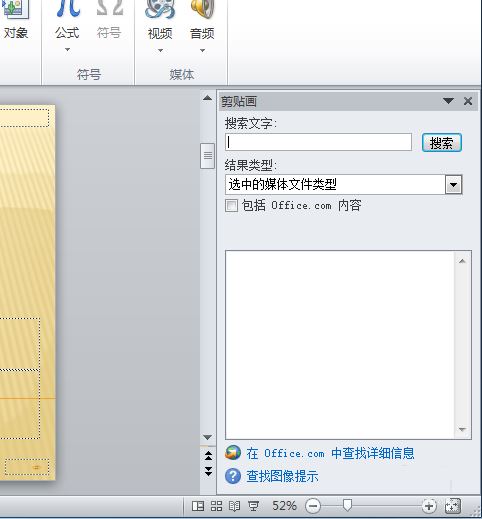The image size is (482, 519).
Task: Zoom out with the minus button
Action: click(313, 506)
